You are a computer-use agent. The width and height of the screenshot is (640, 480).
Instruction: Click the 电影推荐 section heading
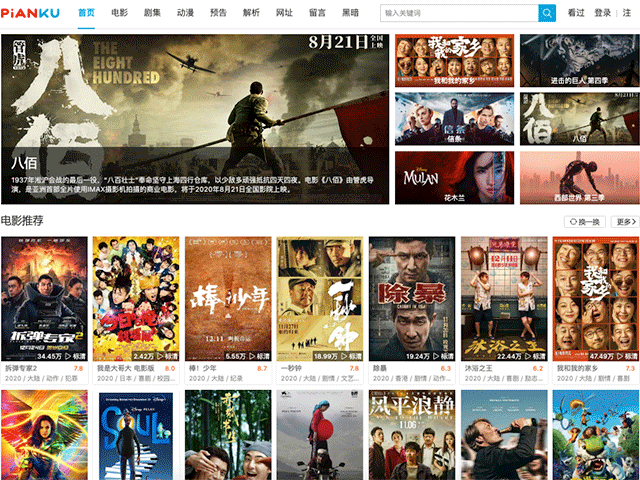pos(22,221)
